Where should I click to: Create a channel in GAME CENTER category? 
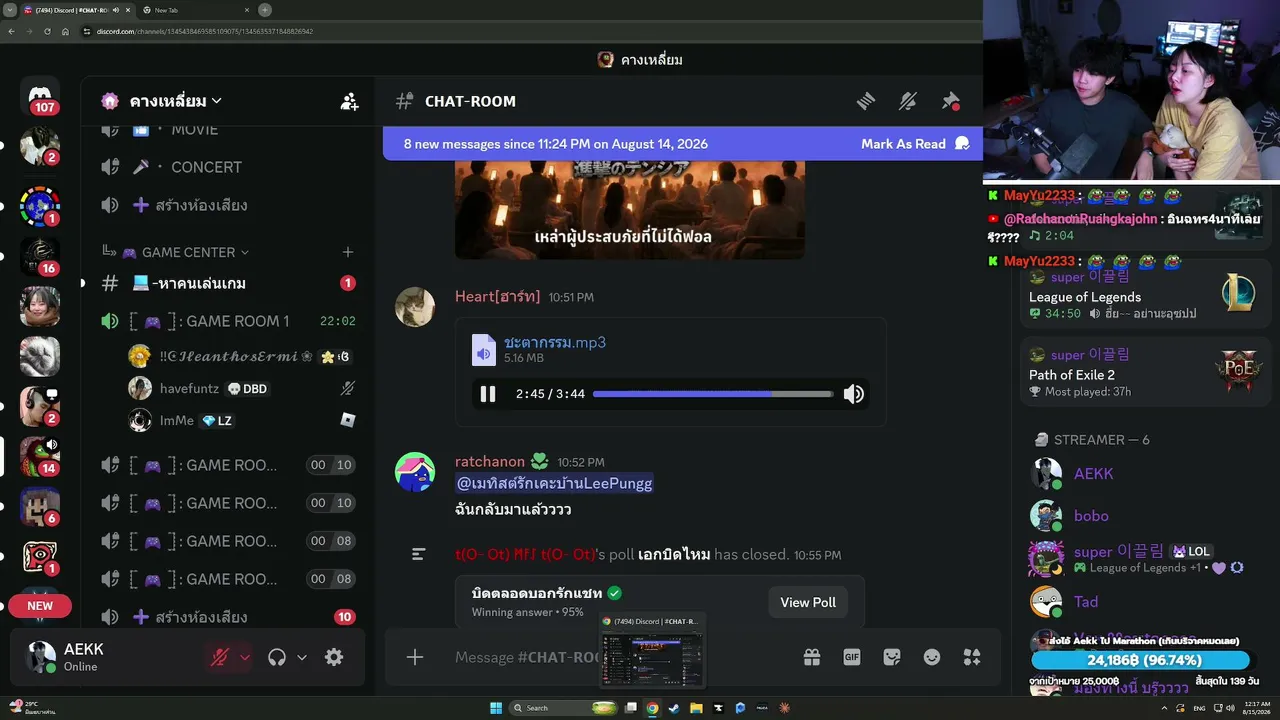[x=348, y=252]
